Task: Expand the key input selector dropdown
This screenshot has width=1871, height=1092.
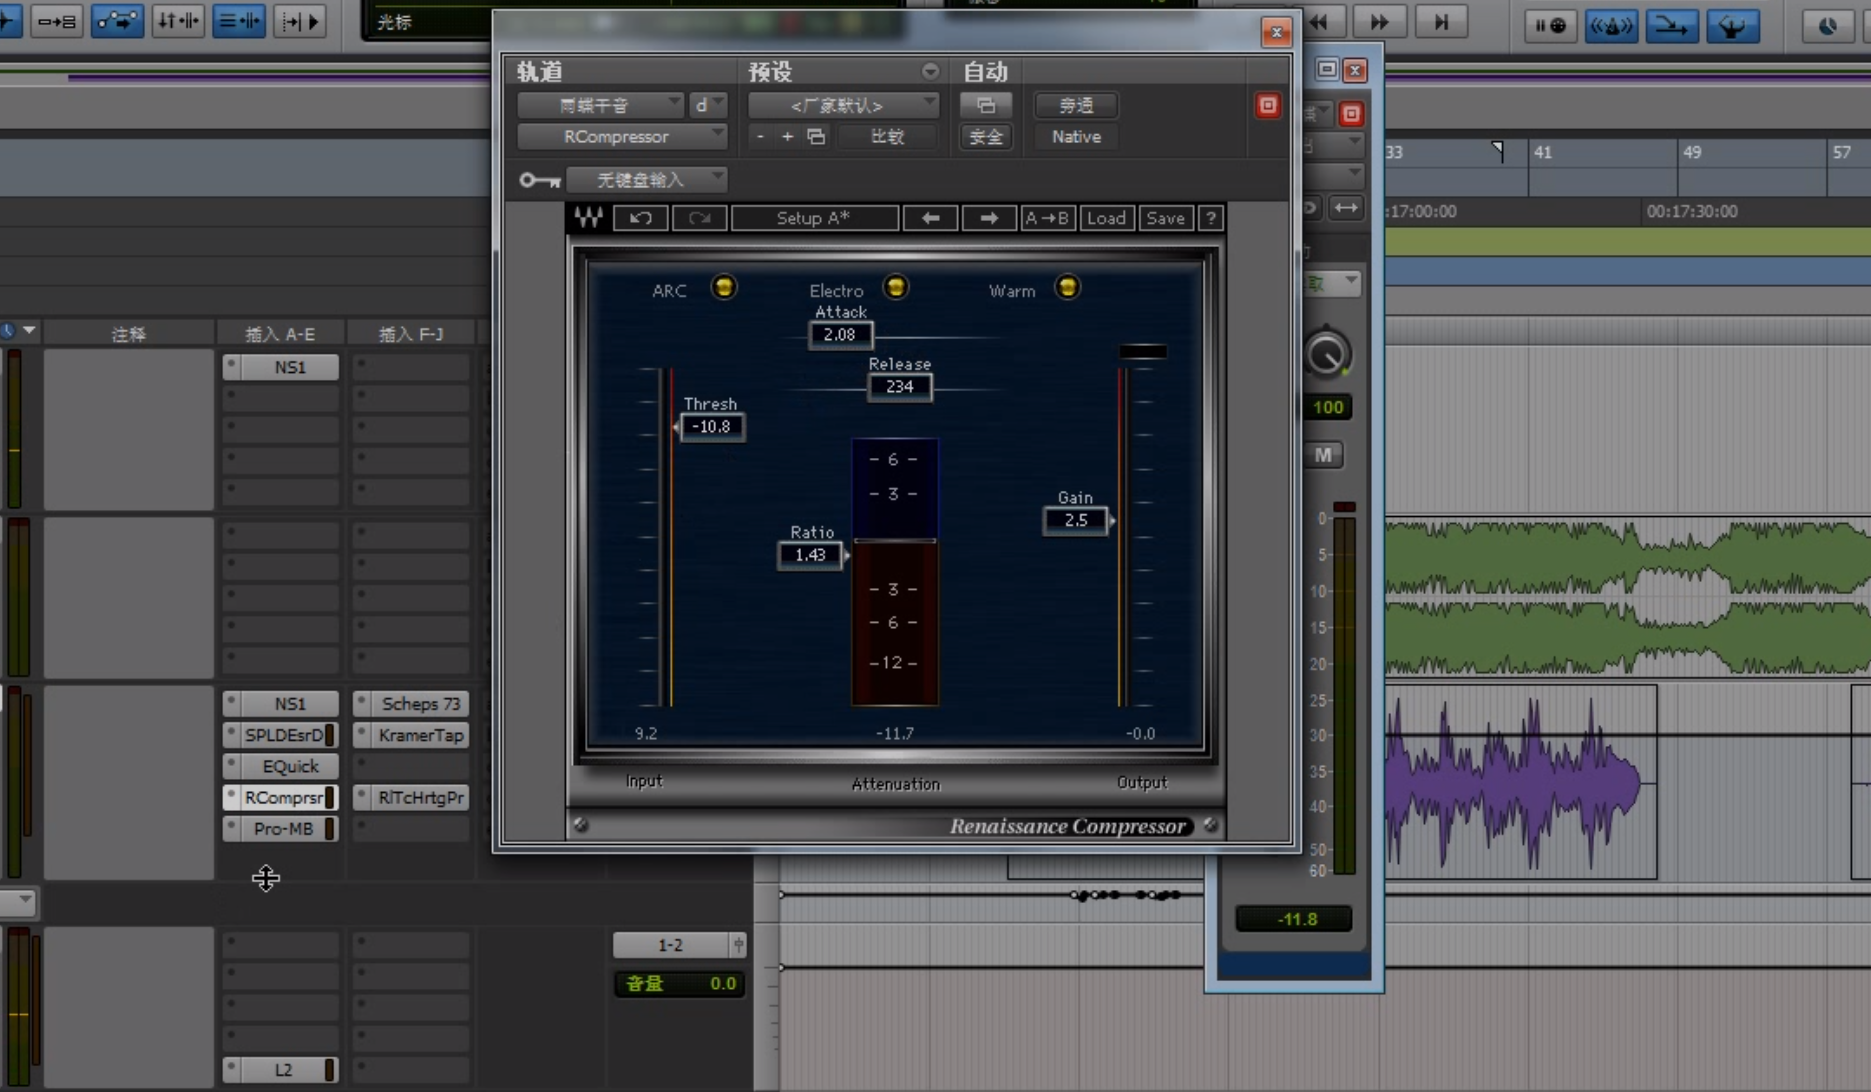Action: tap(646, 180)
